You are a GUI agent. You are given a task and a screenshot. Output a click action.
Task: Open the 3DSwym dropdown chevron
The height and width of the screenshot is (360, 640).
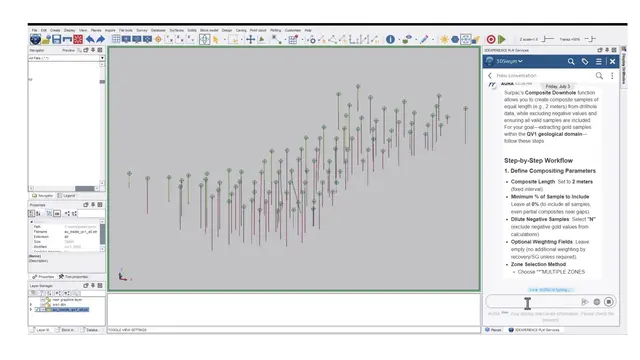pyautogui.click(x=520, y=61)
